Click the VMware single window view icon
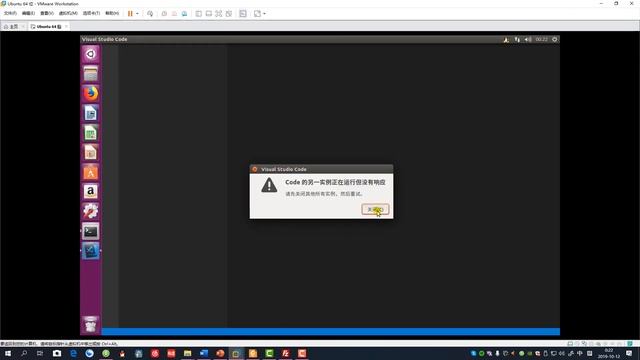Image resolution: width=640 pixels, height=360 pixels. (209, 13)
